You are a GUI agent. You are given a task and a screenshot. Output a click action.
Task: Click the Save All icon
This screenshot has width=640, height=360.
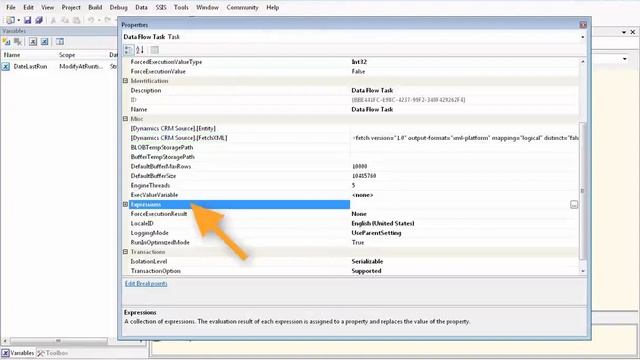tap(39, 20)
